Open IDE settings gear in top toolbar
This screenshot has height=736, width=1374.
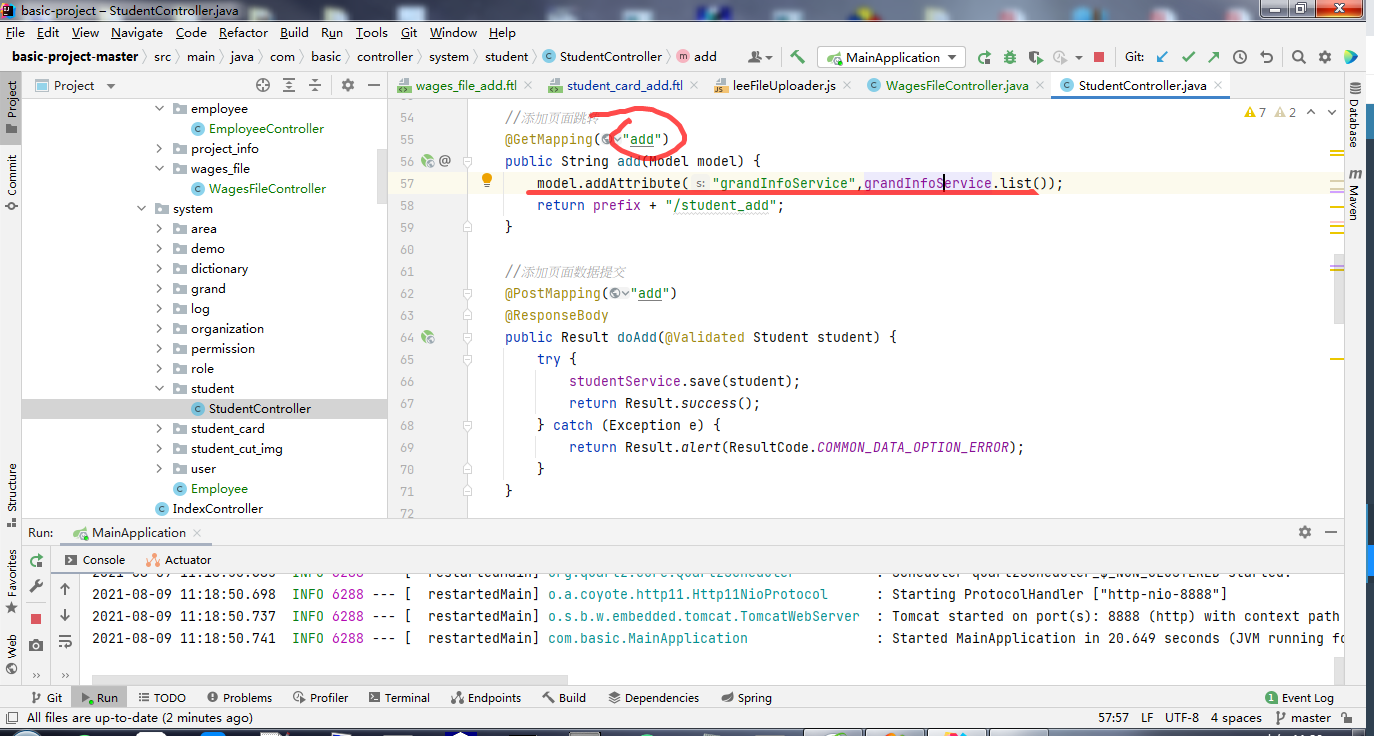point(1325,57)
